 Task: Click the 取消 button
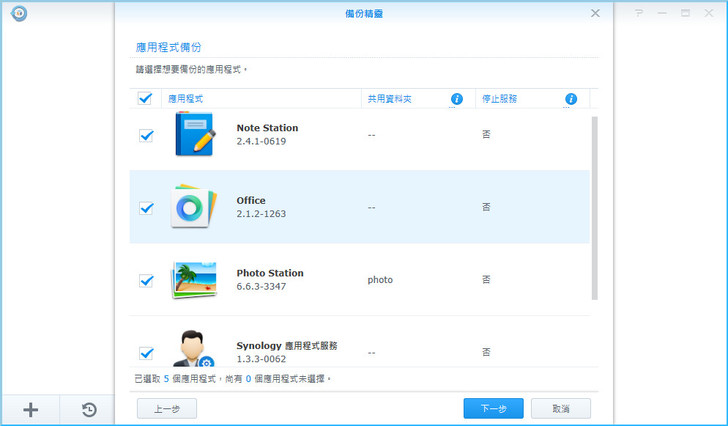[x=560, y=408]
